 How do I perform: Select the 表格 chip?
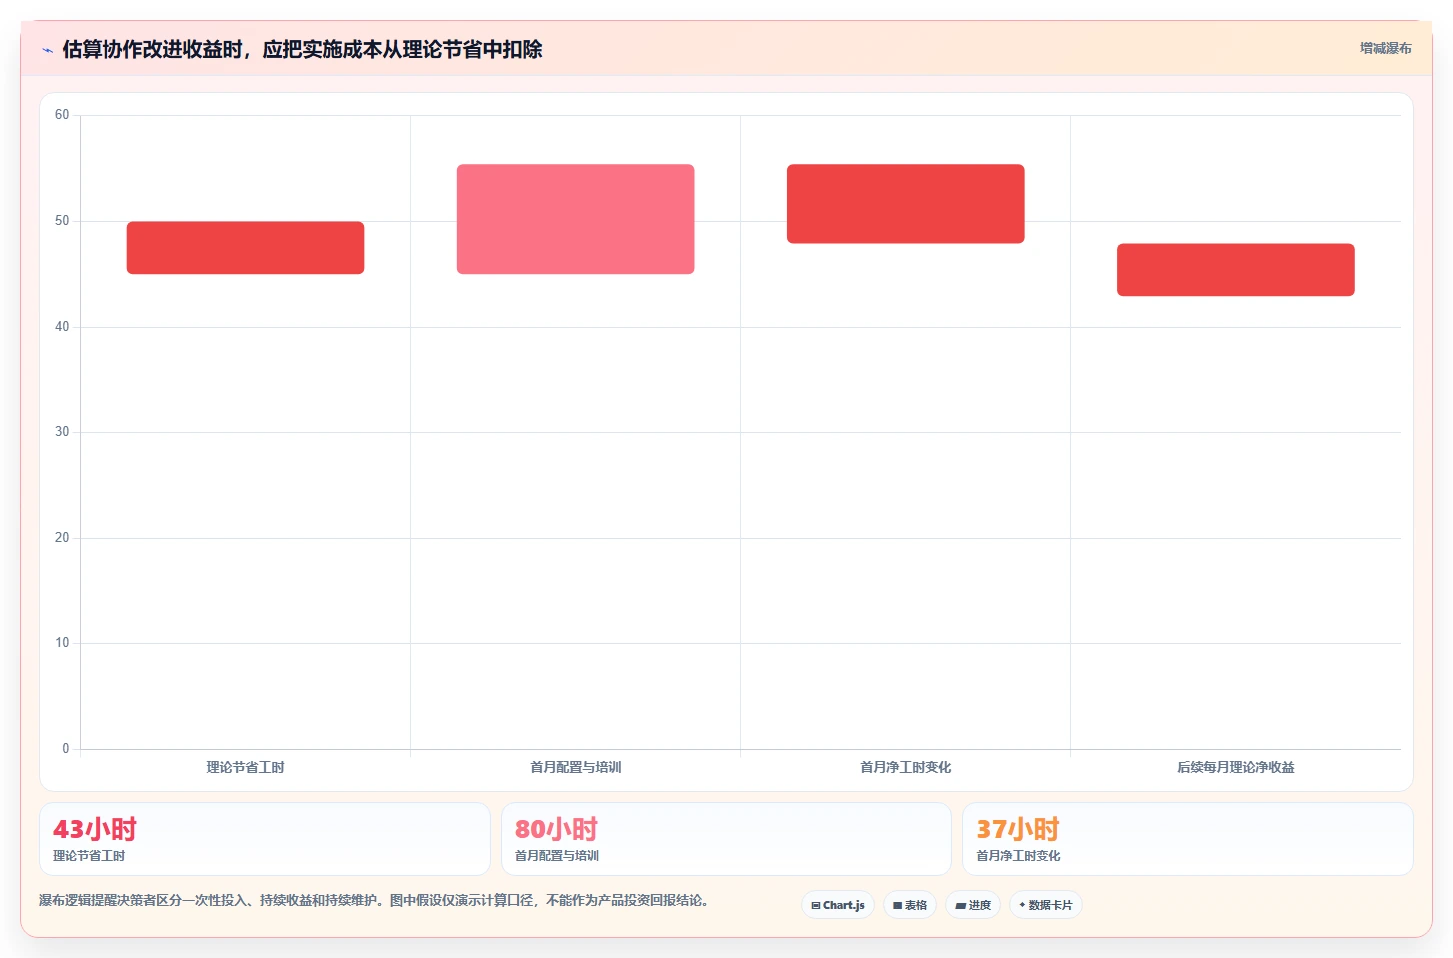910,905
